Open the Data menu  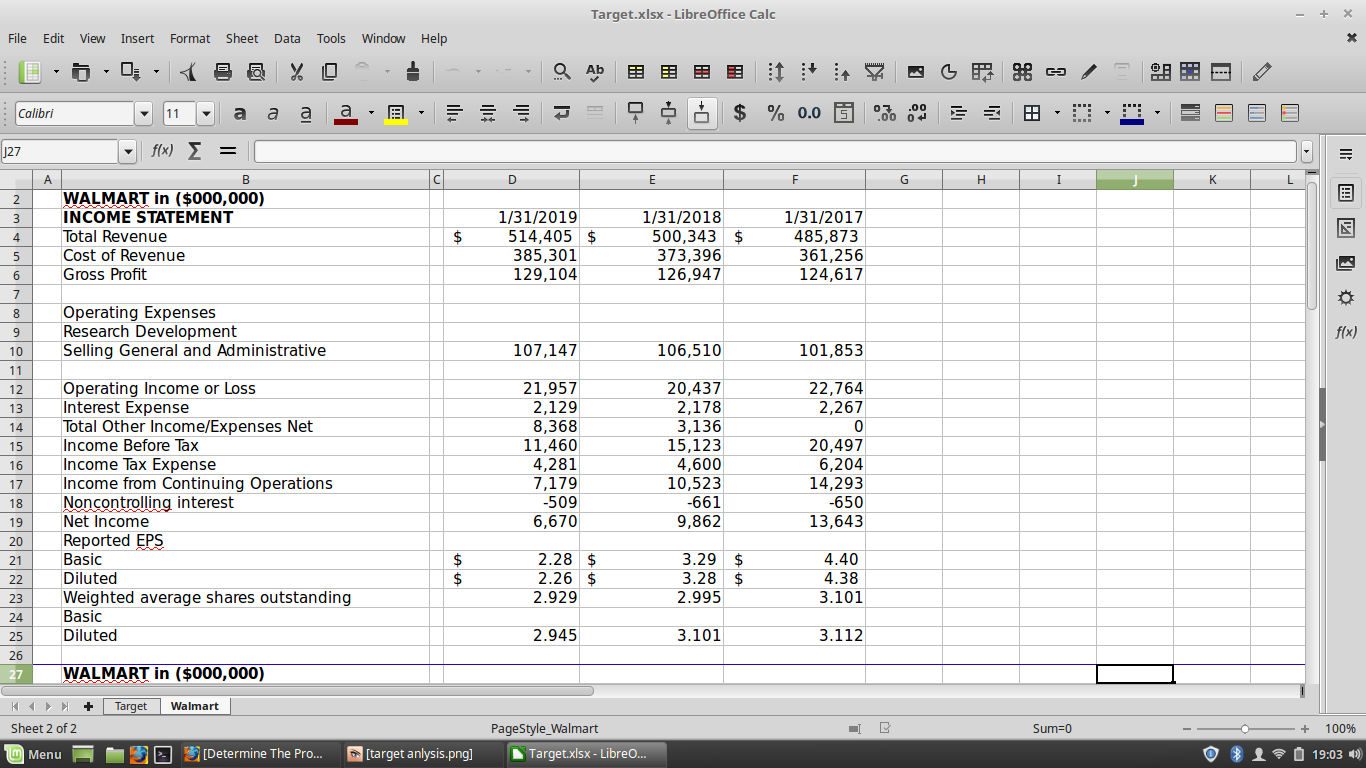287,38
